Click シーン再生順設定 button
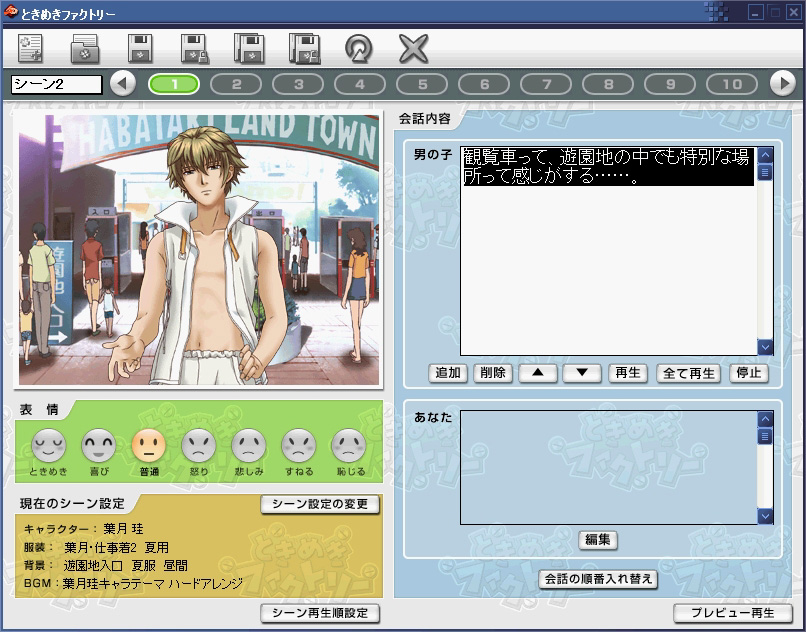This screenshot has width=806, height=632. coord(320,613)
